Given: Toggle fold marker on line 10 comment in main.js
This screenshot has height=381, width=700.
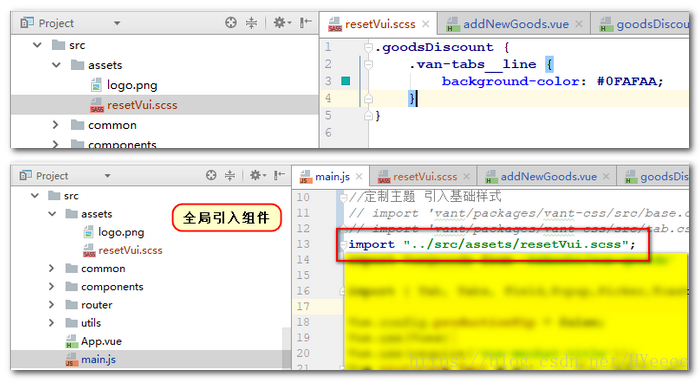Looking at the screenshot, I should pyautogui.click(x=343, y=197).
